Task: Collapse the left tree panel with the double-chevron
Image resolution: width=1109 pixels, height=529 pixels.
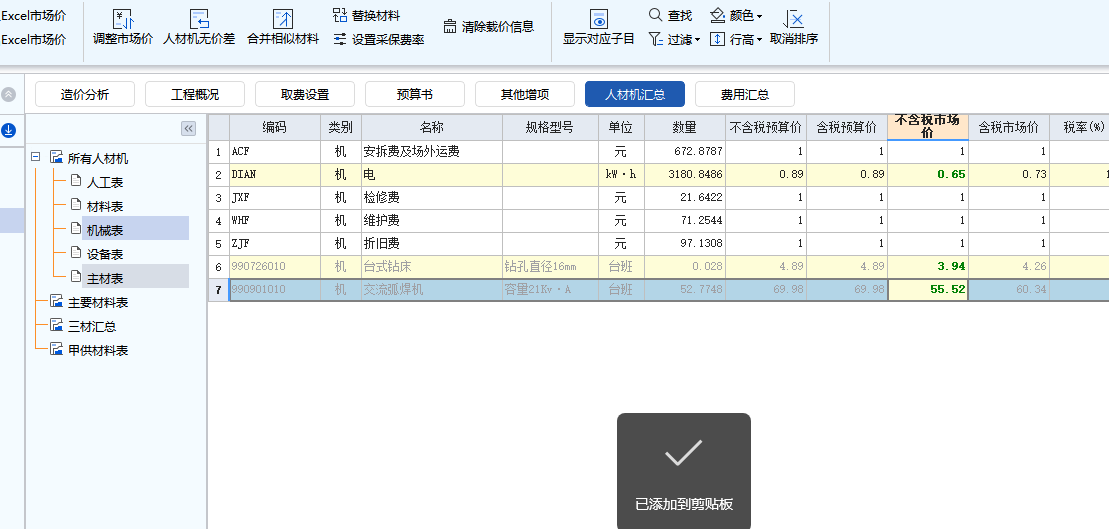Action: 189,129
